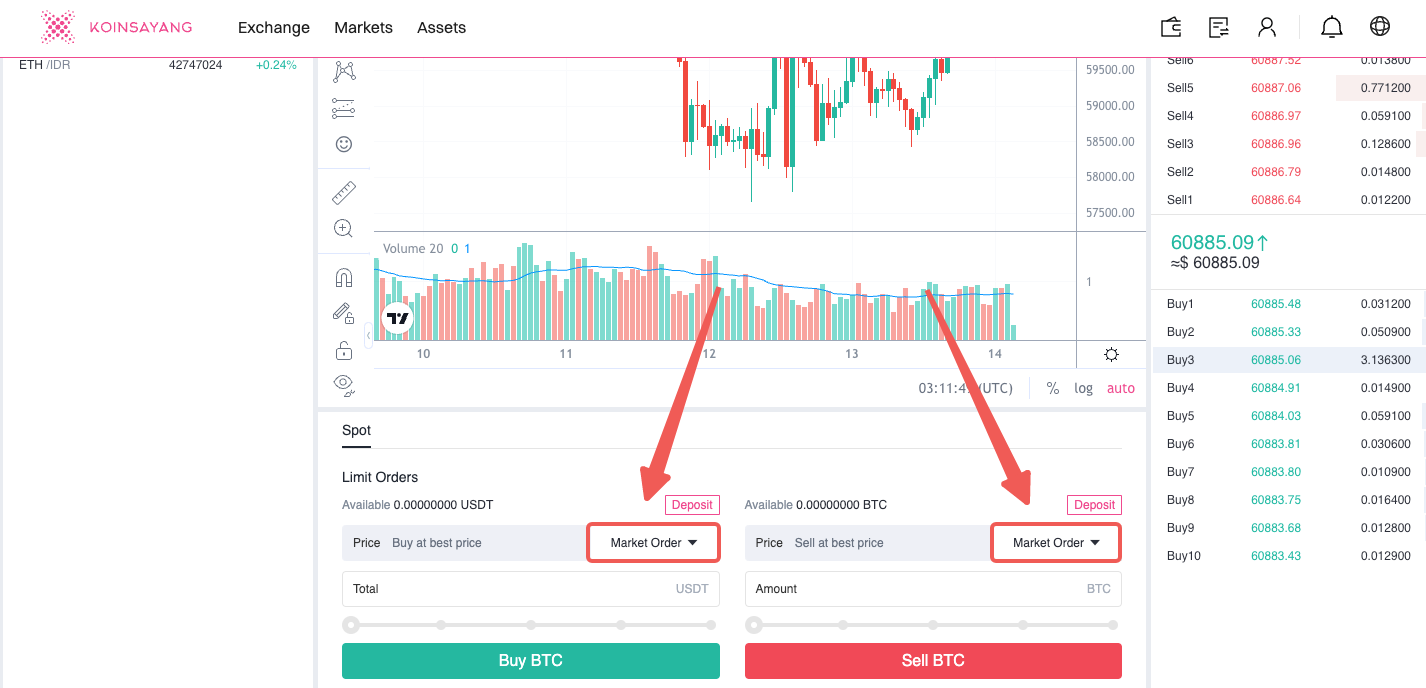Image resolution: width=1426 pixels, height=688 pixels.
Task: Open the wallet icon in header
Action: point(1171,27)
